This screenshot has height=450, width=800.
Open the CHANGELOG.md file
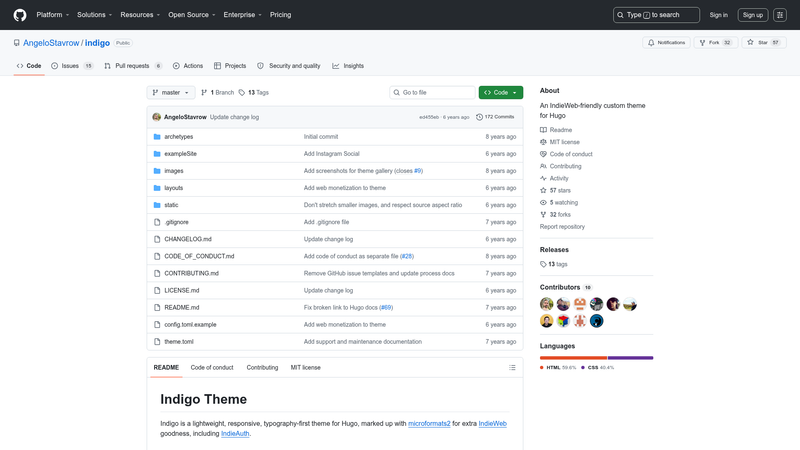pos(188,239)
